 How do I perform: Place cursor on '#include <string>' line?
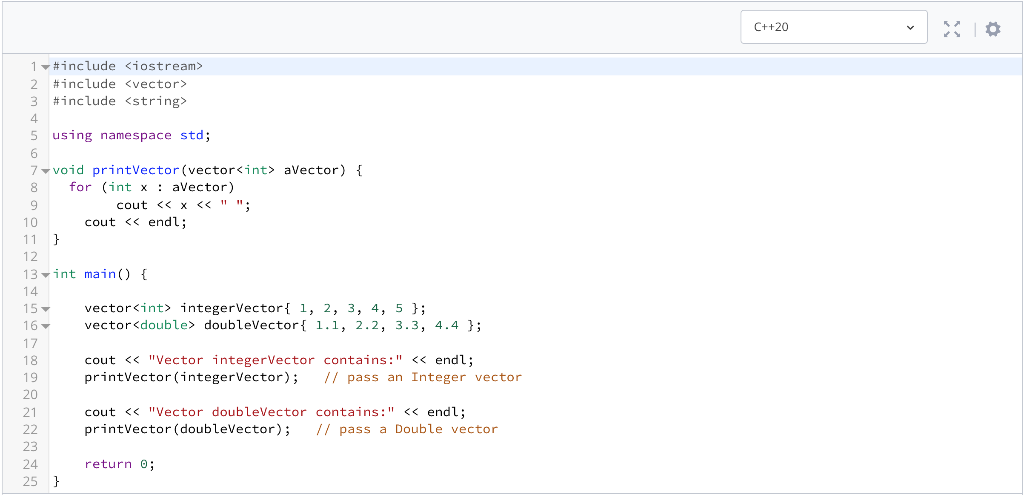point(120,101)
